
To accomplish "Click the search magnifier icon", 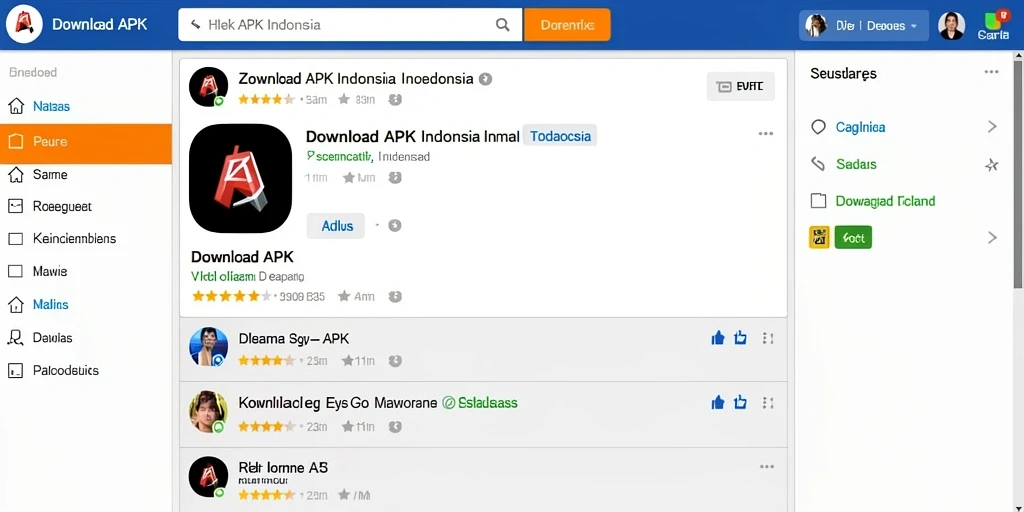I will pos(502,25).
